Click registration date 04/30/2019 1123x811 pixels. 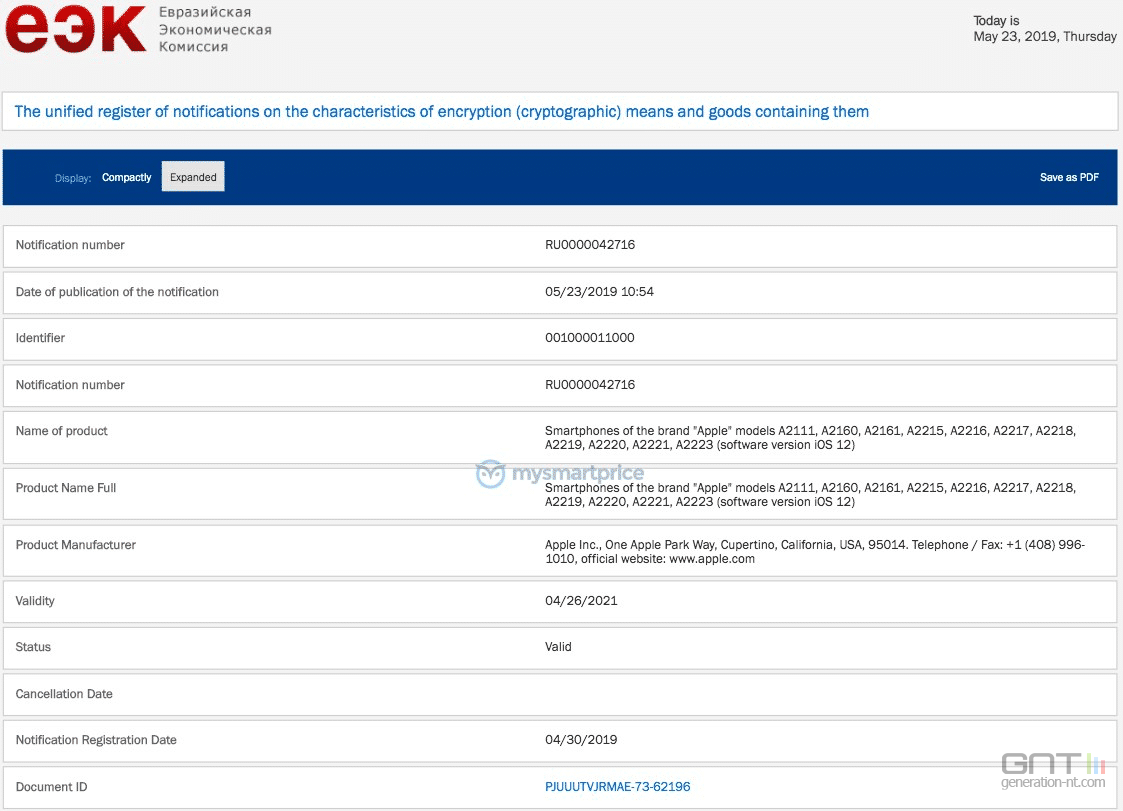click(581, 740)
